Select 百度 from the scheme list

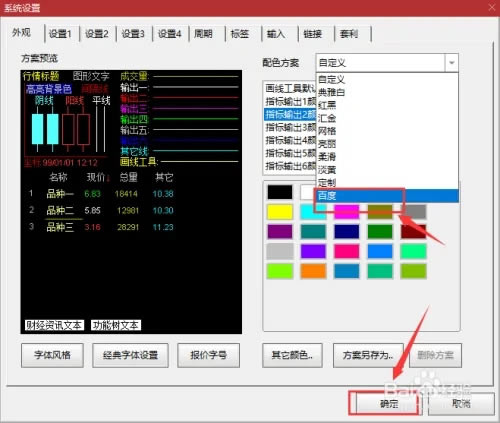387,196
